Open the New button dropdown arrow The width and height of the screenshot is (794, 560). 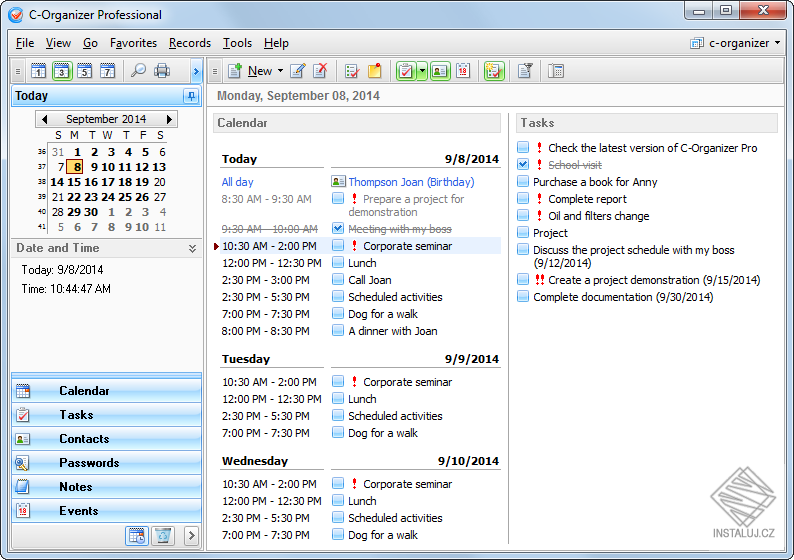280,71
